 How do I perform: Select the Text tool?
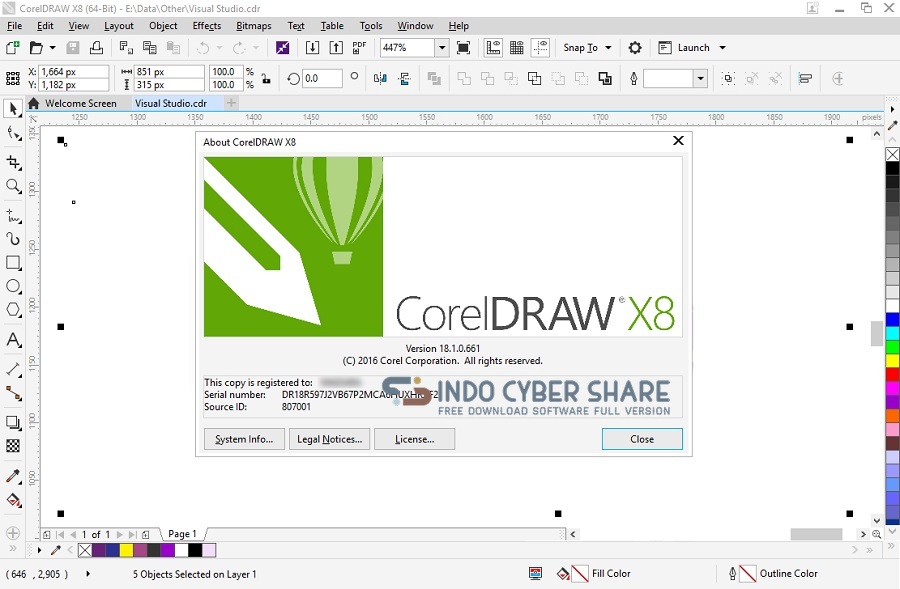13,339
